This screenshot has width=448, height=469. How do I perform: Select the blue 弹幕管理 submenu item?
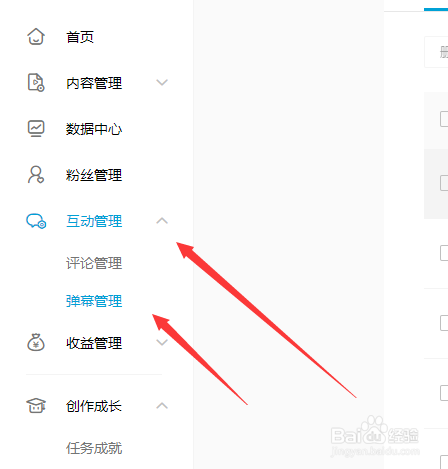pos(94,301)
